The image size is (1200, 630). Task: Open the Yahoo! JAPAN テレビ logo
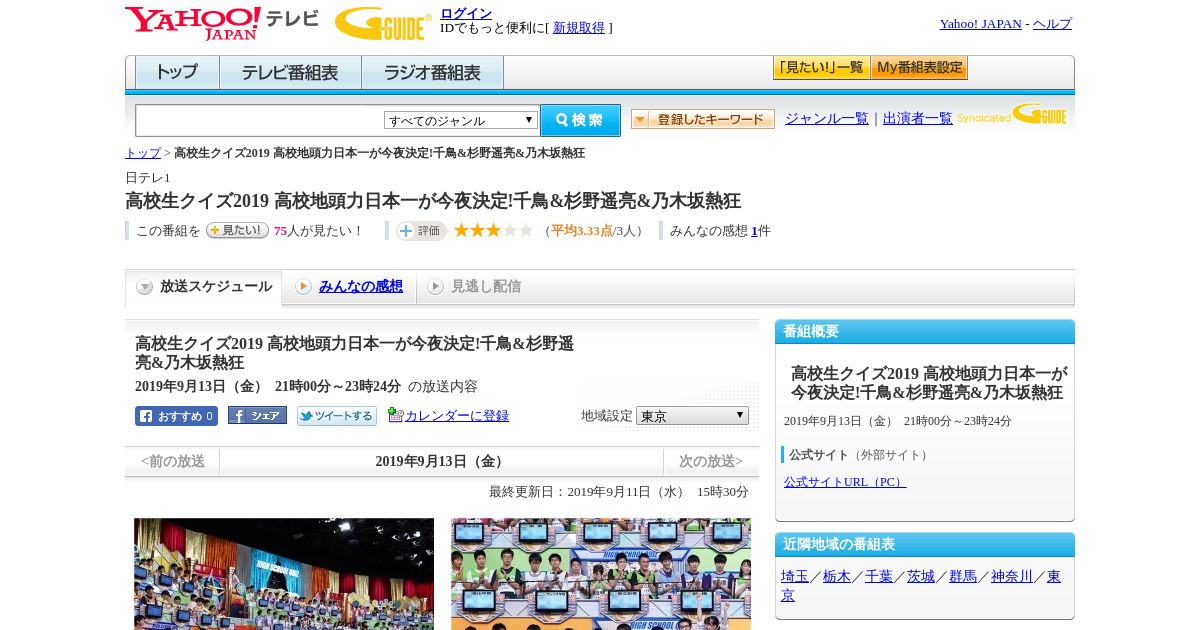222,23
